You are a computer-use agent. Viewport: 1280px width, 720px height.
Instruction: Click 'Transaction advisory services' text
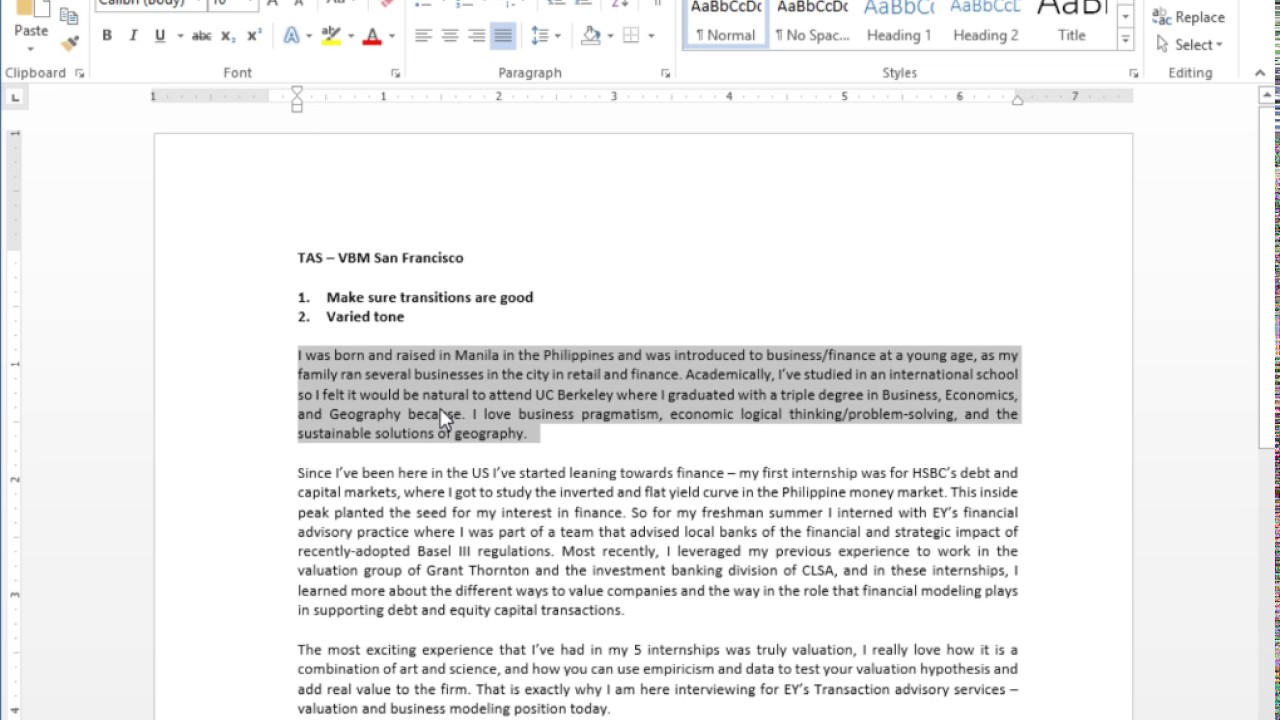[911, 689]
